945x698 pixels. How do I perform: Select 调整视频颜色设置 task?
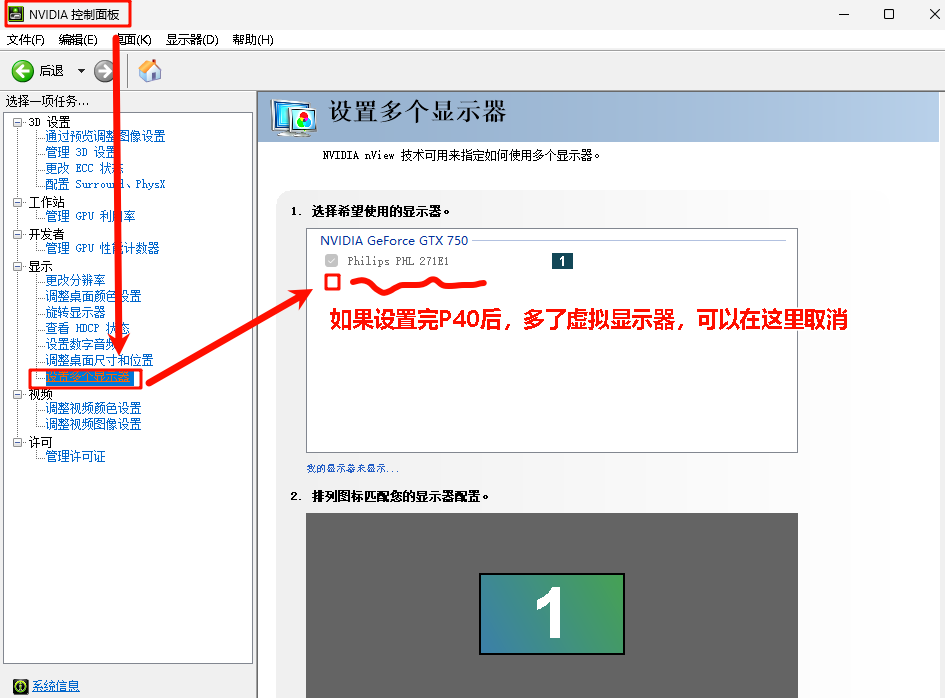point(93,408)
